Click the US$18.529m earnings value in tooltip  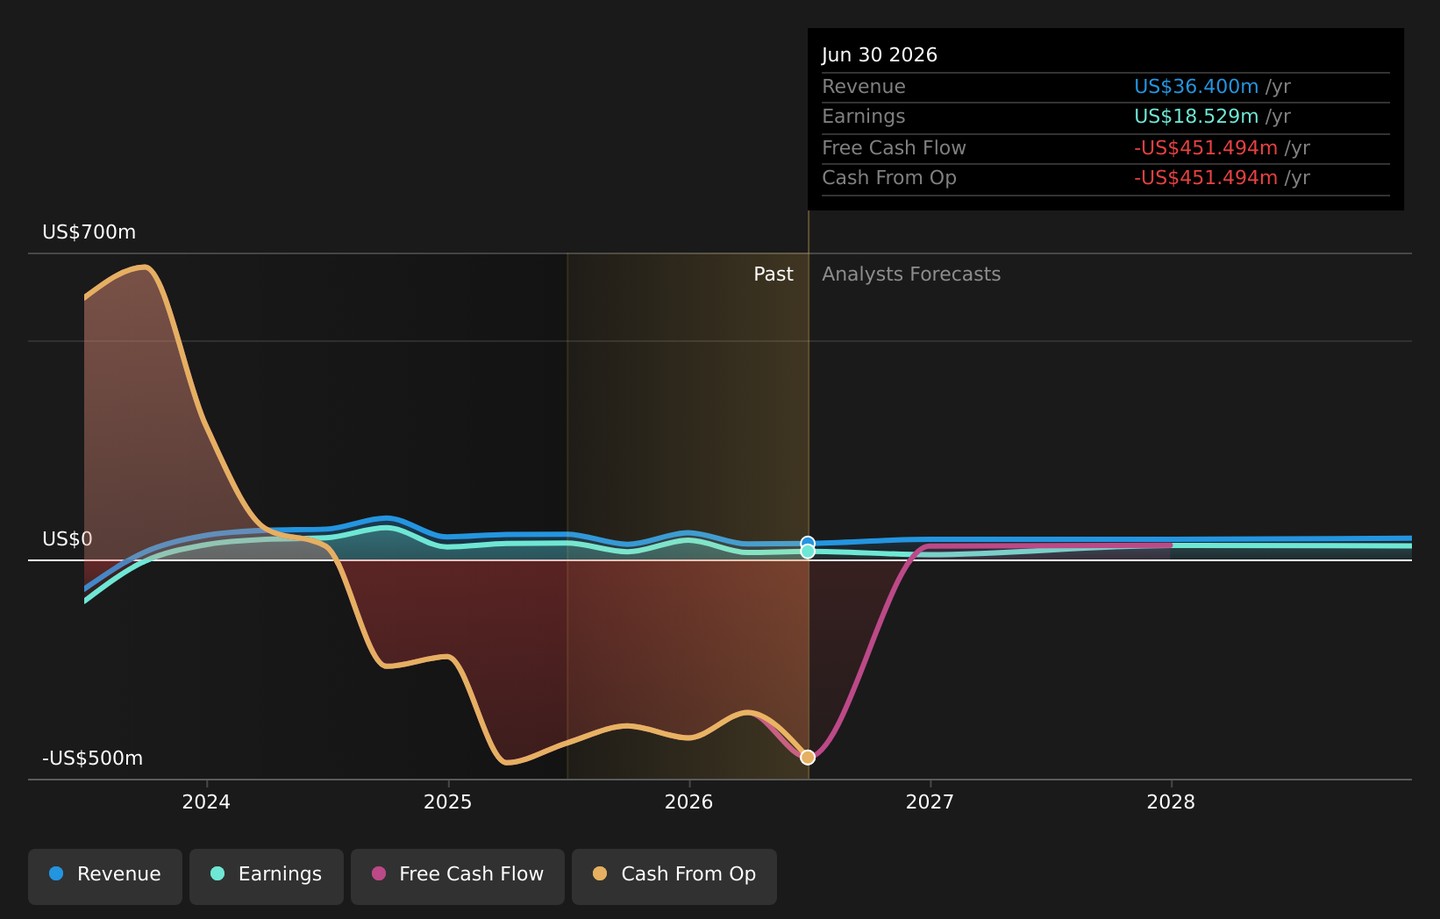[1196, 117]
